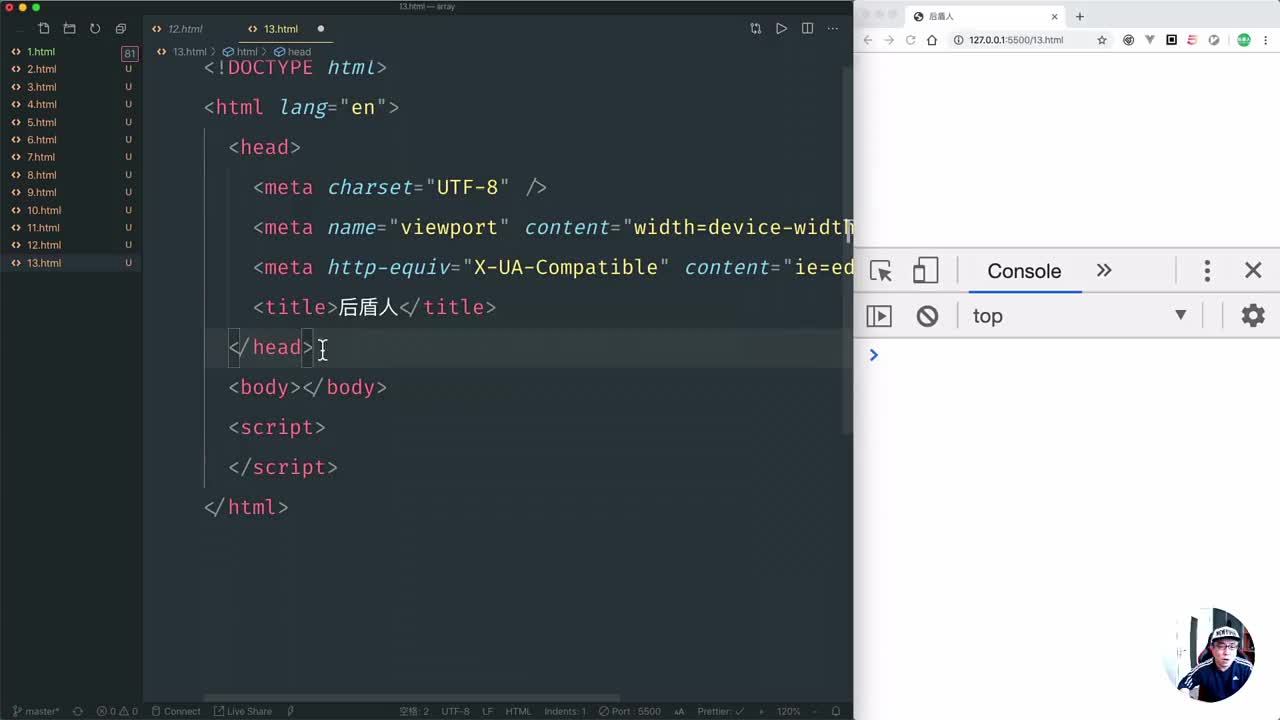This screenshot has width=1280, height=720.
Task: Go back in the browser
Action: click(x=868, y=40)
